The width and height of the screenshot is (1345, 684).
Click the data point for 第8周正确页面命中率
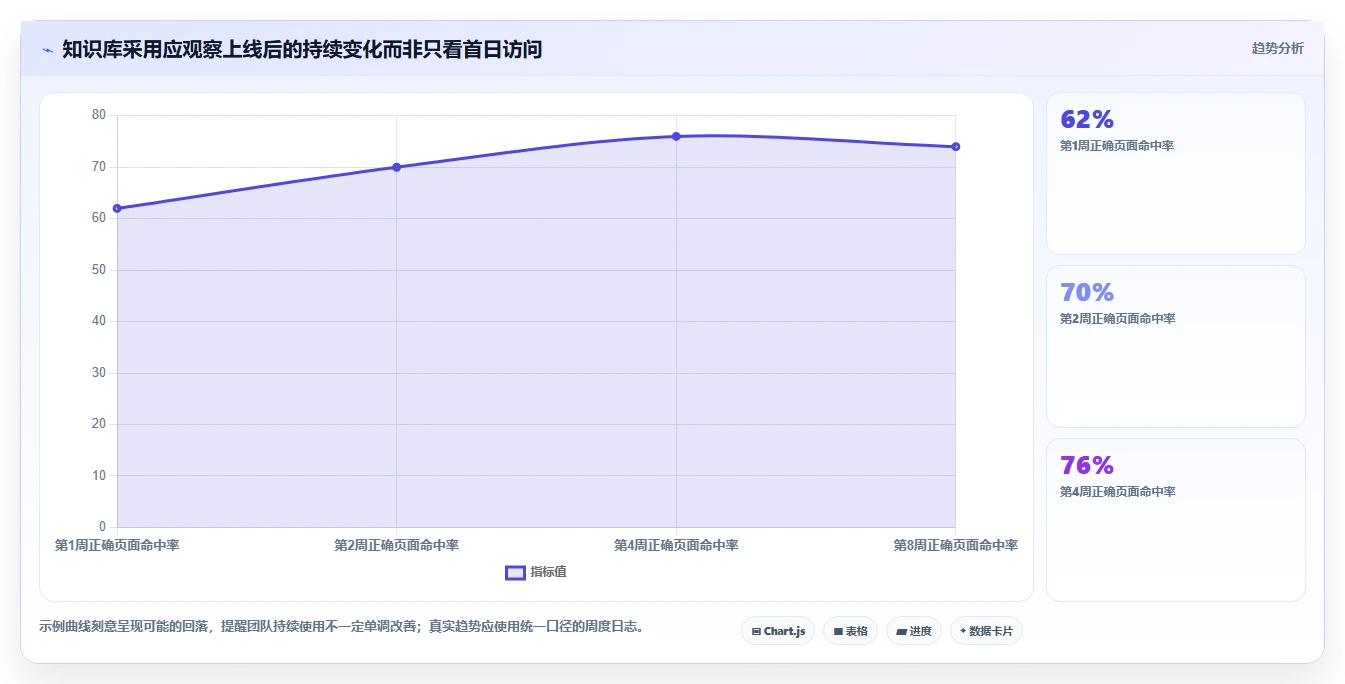coord(955,147)
